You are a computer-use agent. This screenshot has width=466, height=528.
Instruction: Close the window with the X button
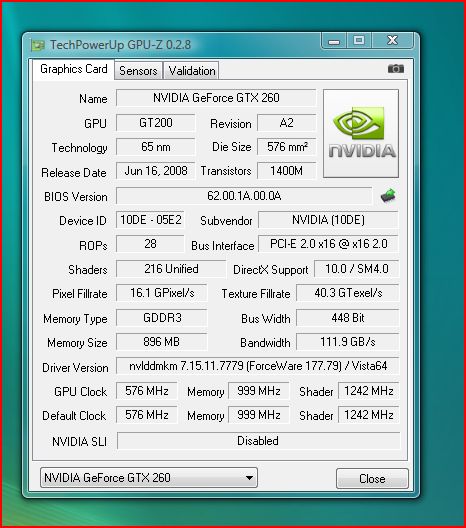click(392, 41)
